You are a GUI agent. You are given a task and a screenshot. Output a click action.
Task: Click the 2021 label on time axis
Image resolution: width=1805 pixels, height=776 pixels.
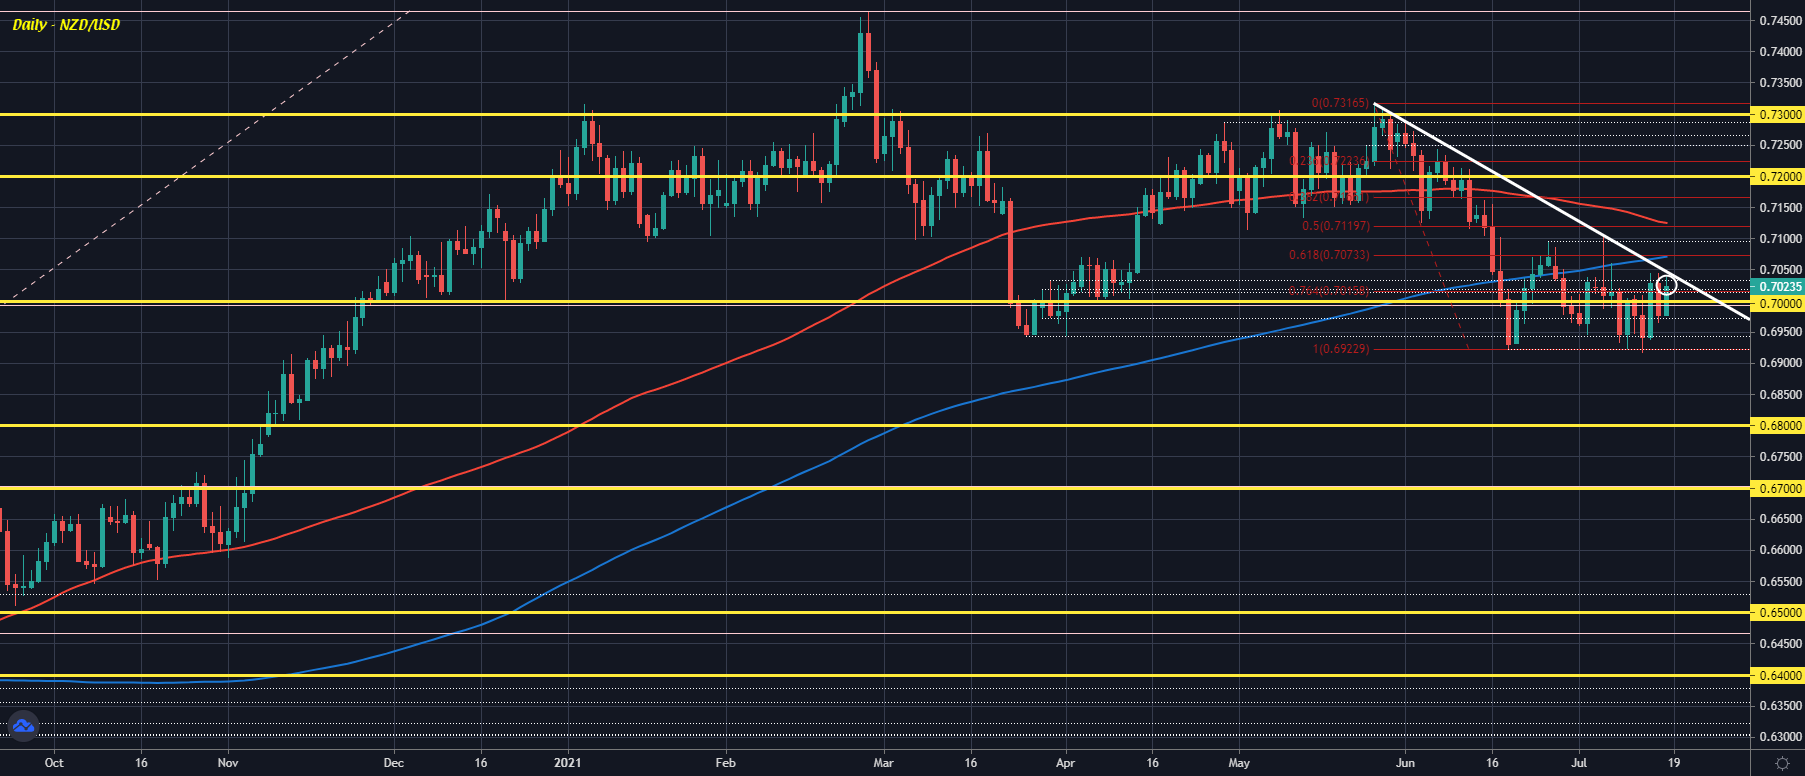tap(567, 763)
